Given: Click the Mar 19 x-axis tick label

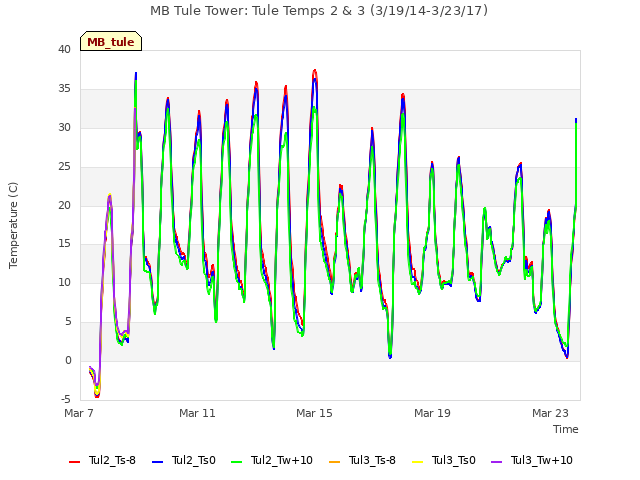Looking at the screenshot, I should tap(432, 413).
